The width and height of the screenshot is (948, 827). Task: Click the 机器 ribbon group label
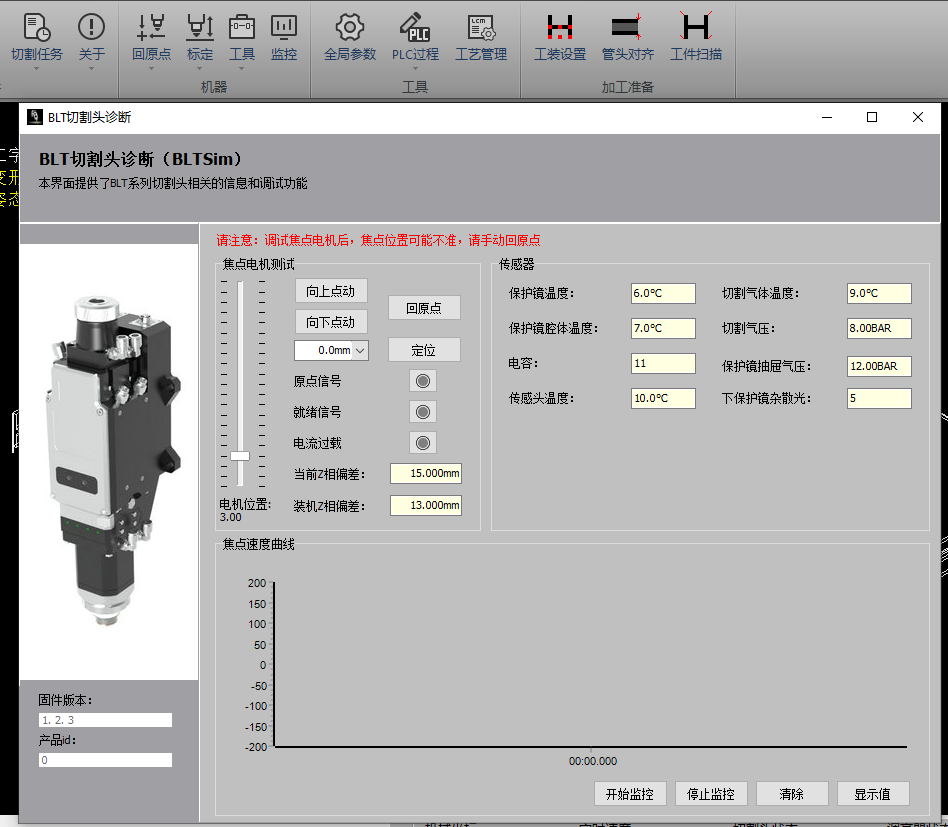(214, 87)
